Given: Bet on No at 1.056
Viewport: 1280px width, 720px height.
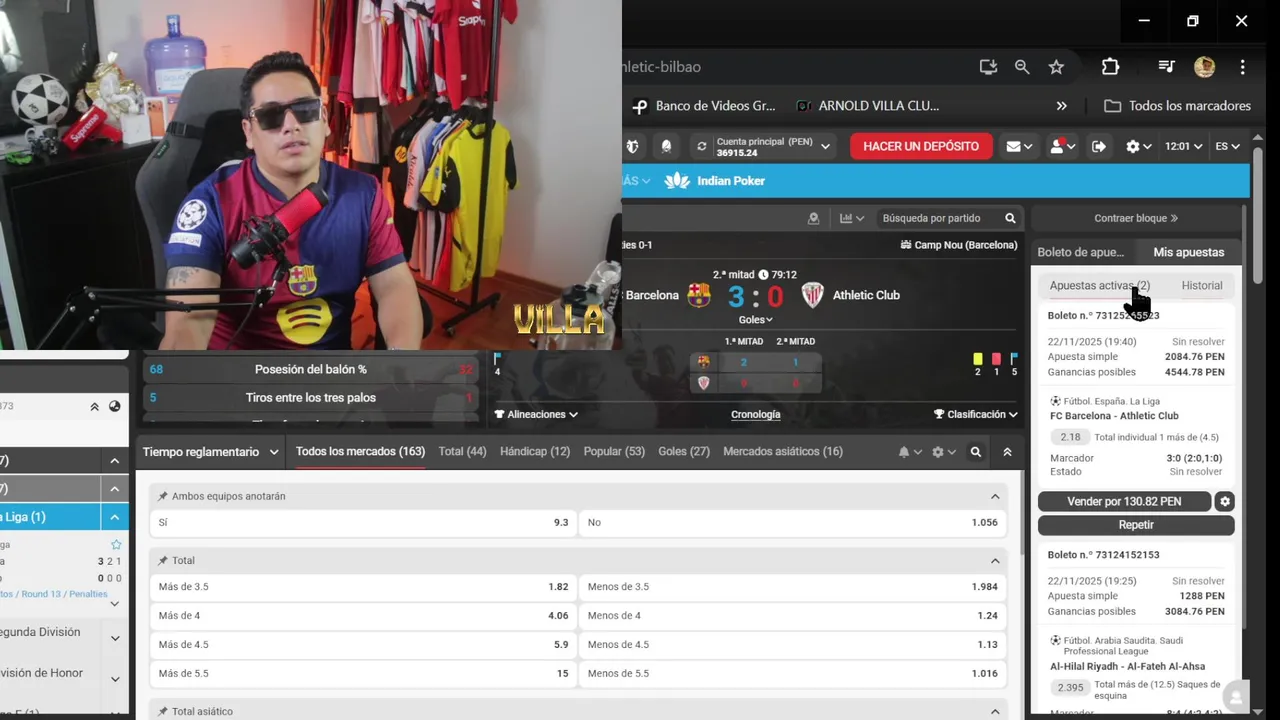Looking at the screenshot, I should (793, 523).
